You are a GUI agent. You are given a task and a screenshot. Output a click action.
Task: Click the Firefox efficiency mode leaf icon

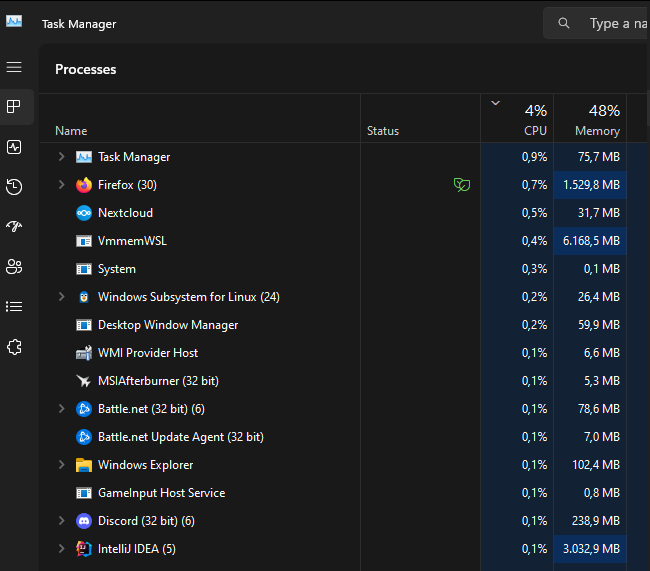pyautogui.click(x=461, y=185)
